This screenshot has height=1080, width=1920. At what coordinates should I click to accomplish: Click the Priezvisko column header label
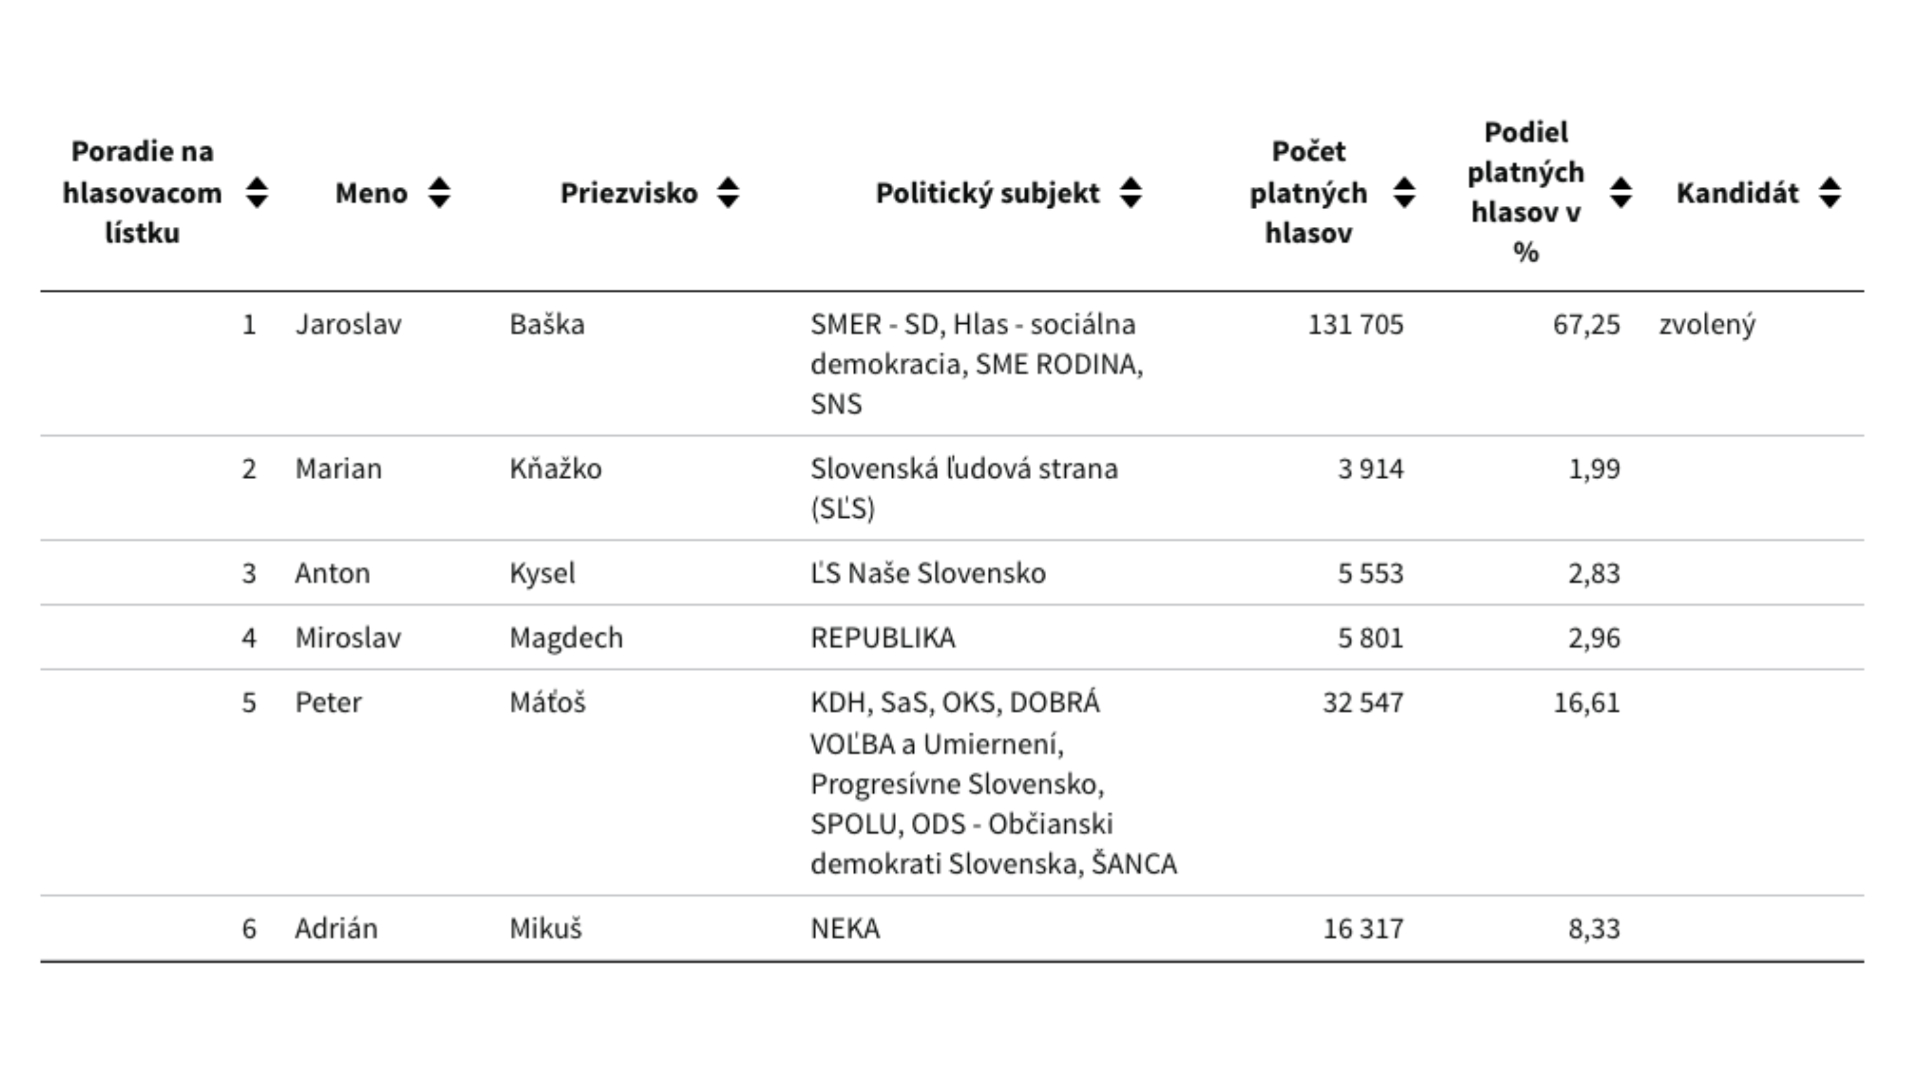(628, 193)
